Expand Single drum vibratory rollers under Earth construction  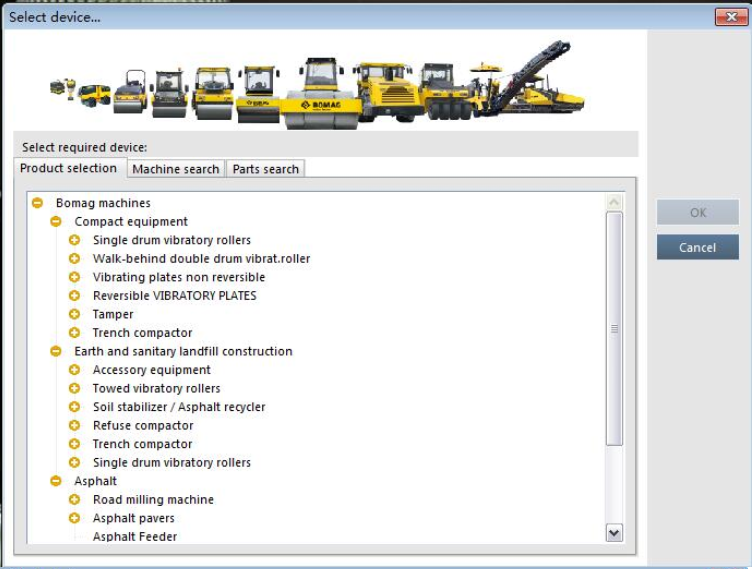click(74, 462)
